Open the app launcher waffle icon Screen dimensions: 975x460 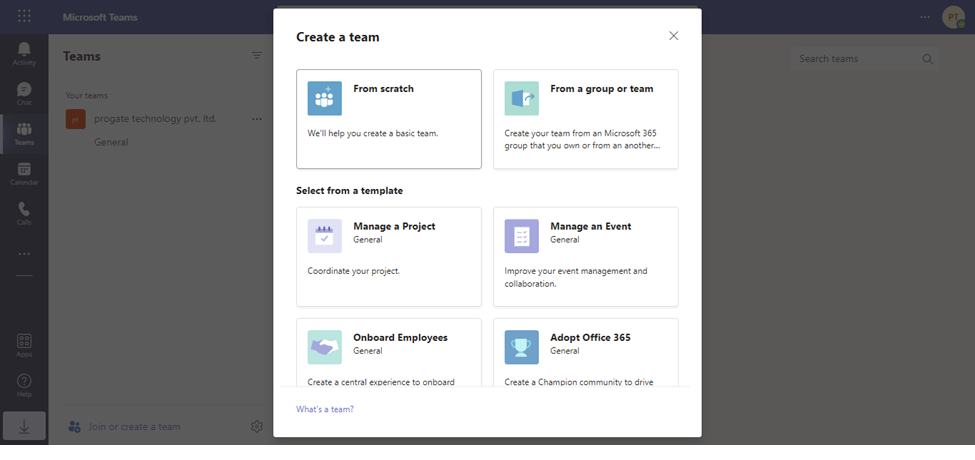point(24,17)
